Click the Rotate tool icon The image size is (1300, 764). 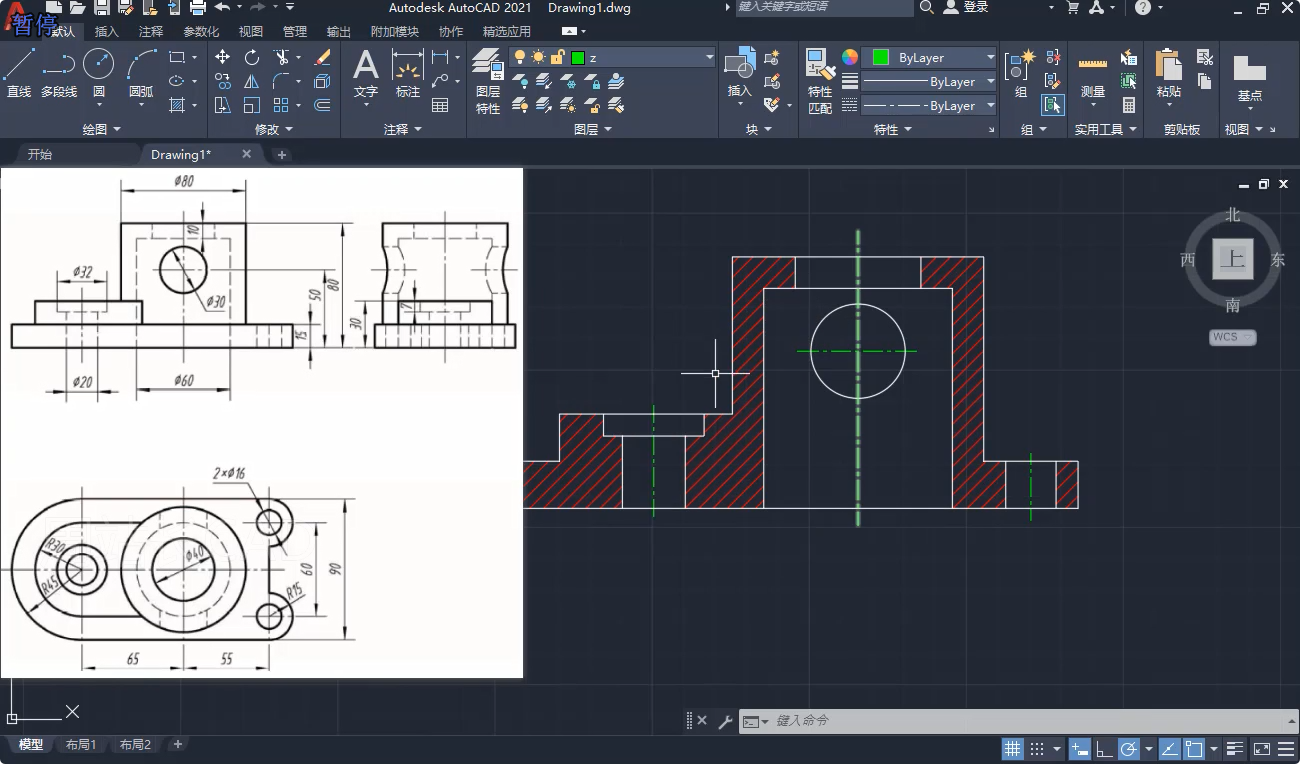[252, 57]
